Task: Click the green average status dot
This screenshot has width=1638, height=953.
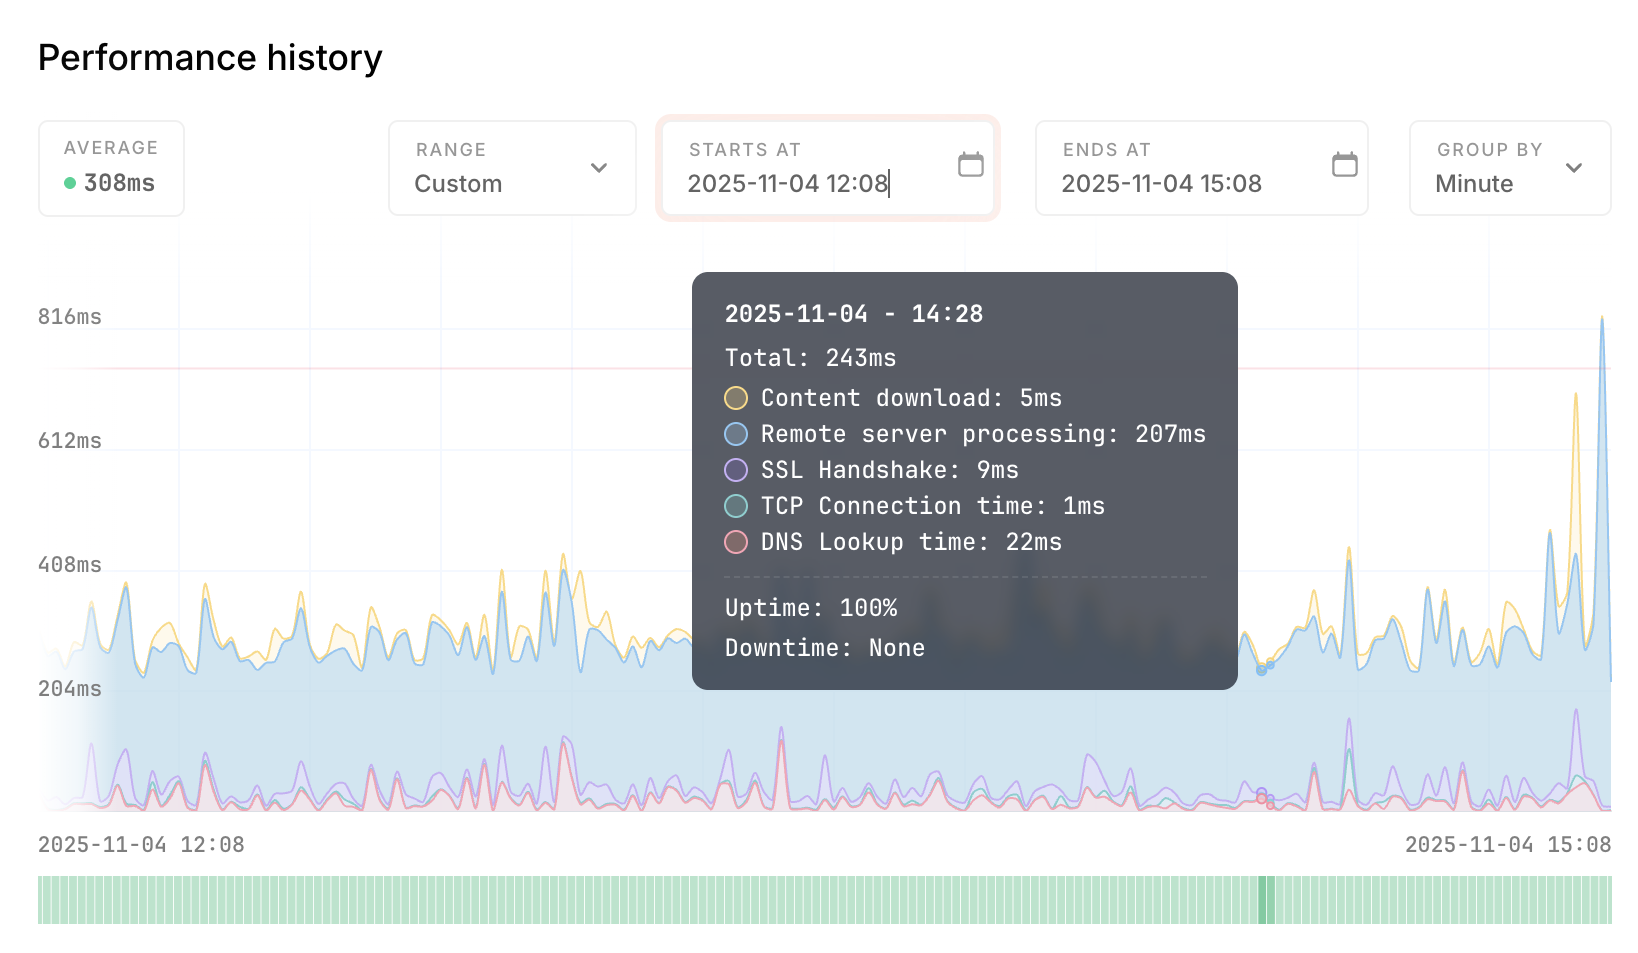Action: (x=70, y=183)
